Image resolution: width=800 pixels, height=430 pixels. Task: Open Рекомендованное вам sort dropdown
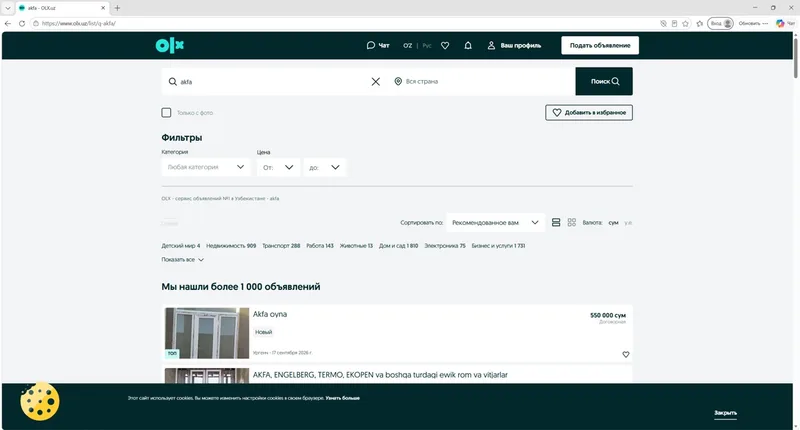pos(495,222)
